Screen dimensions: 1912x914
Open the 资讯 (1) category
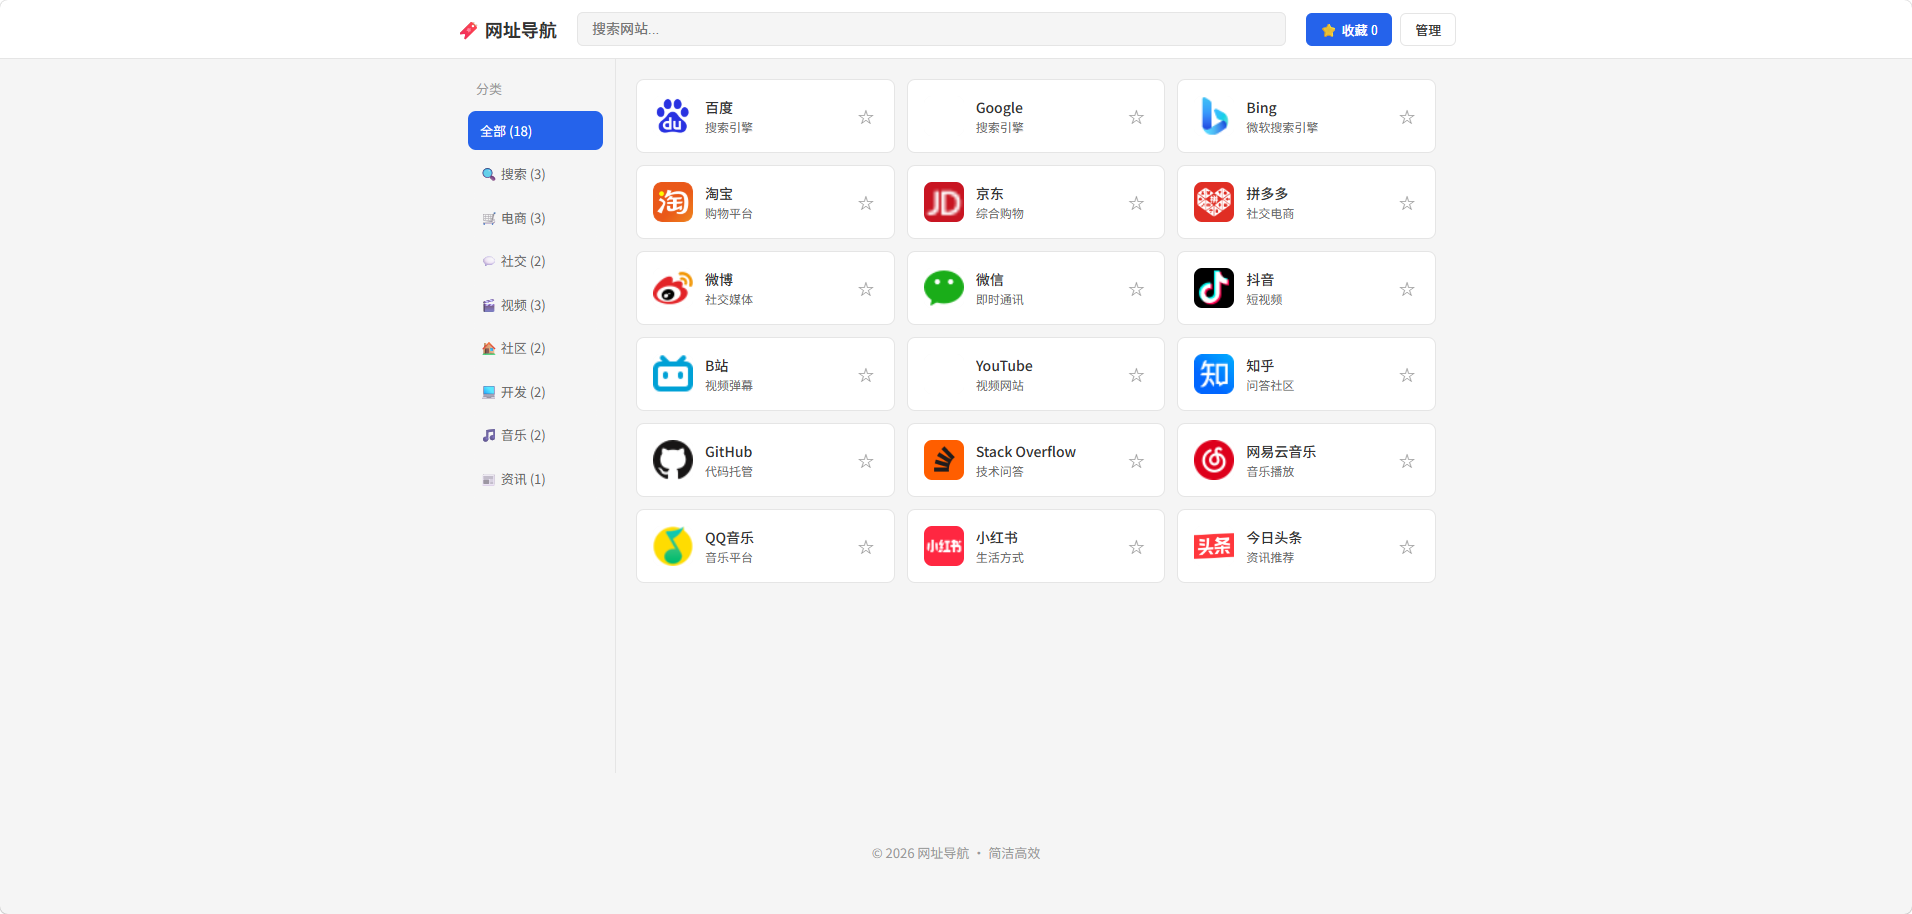click(535, 479)
